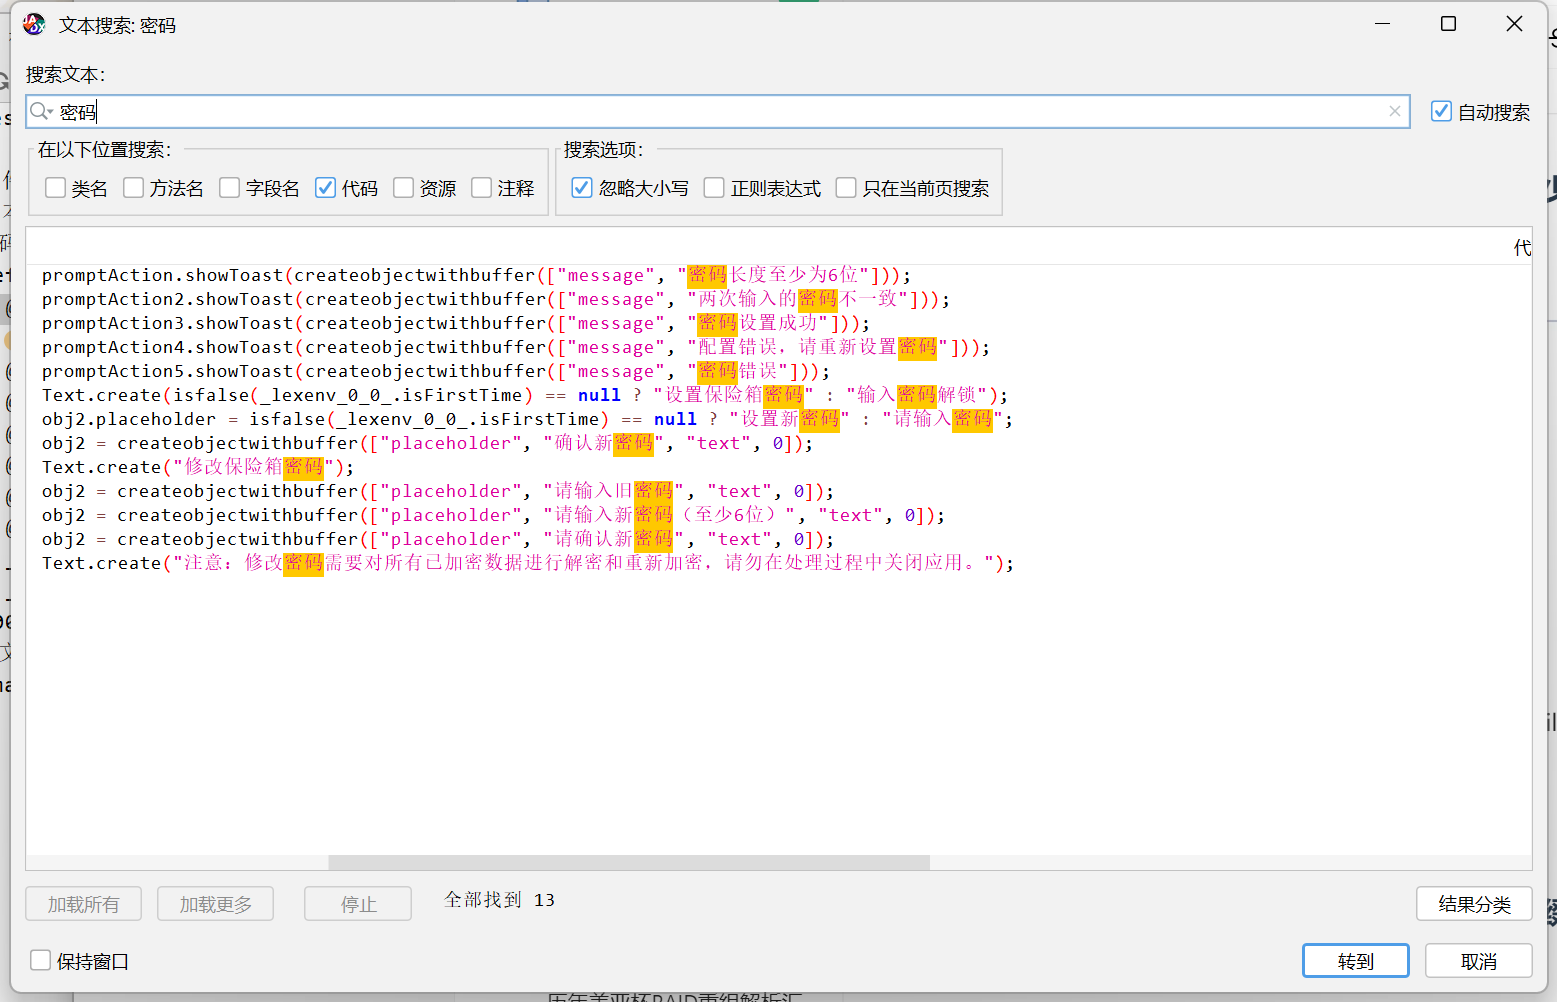The image size is (1557, 1002).
Task: Check the 字段名 option
Action: tap(230, 188)
